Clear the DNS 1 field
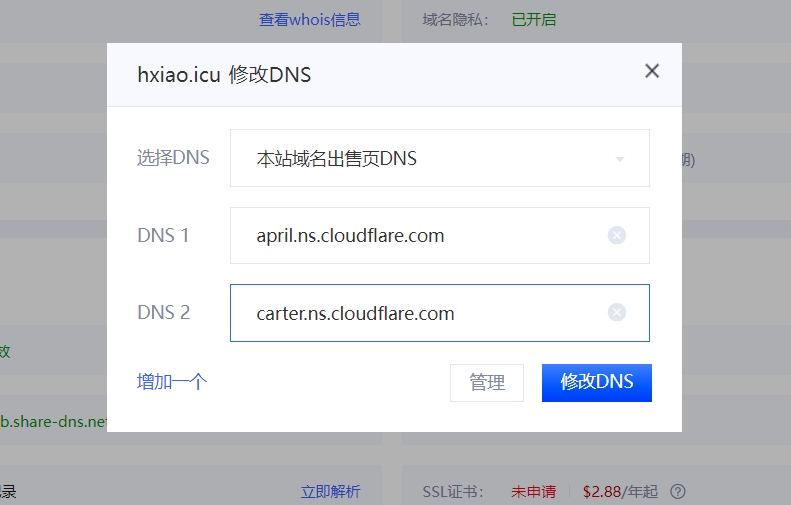This screenshot has width=791, height=505. pyautogui.click(x=616, y=235)
